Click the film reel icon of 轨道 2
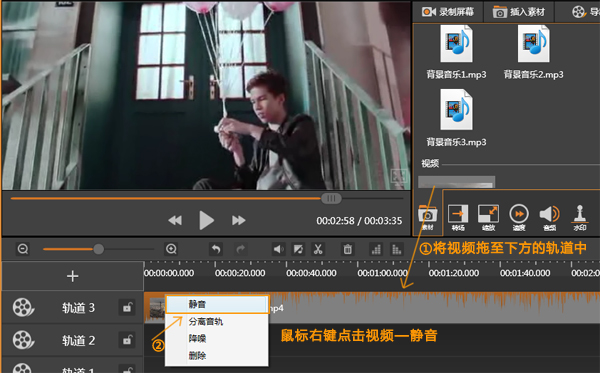Image resolution: width=600 pixels, height=373 pixels. coord(23,340)
